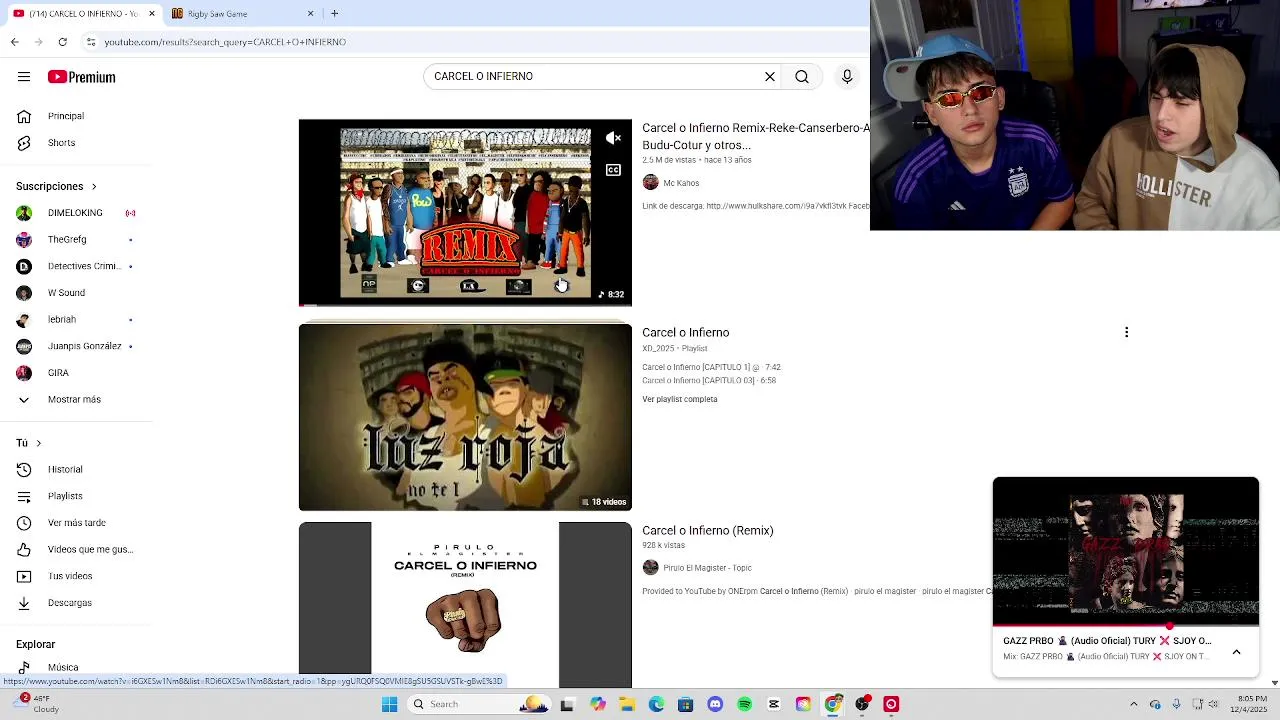Screen dimensions: 1280x720
Task: Click the YouTube Premium logo
Action: pyautogui.click(x=82, y=77)
